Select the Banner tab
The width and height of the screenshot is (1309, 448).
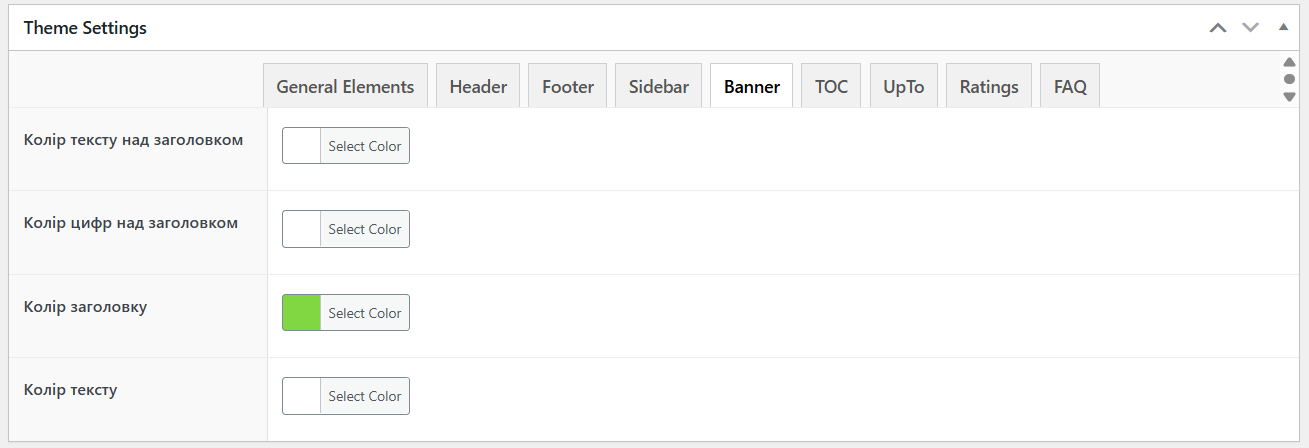click(751, 87)
